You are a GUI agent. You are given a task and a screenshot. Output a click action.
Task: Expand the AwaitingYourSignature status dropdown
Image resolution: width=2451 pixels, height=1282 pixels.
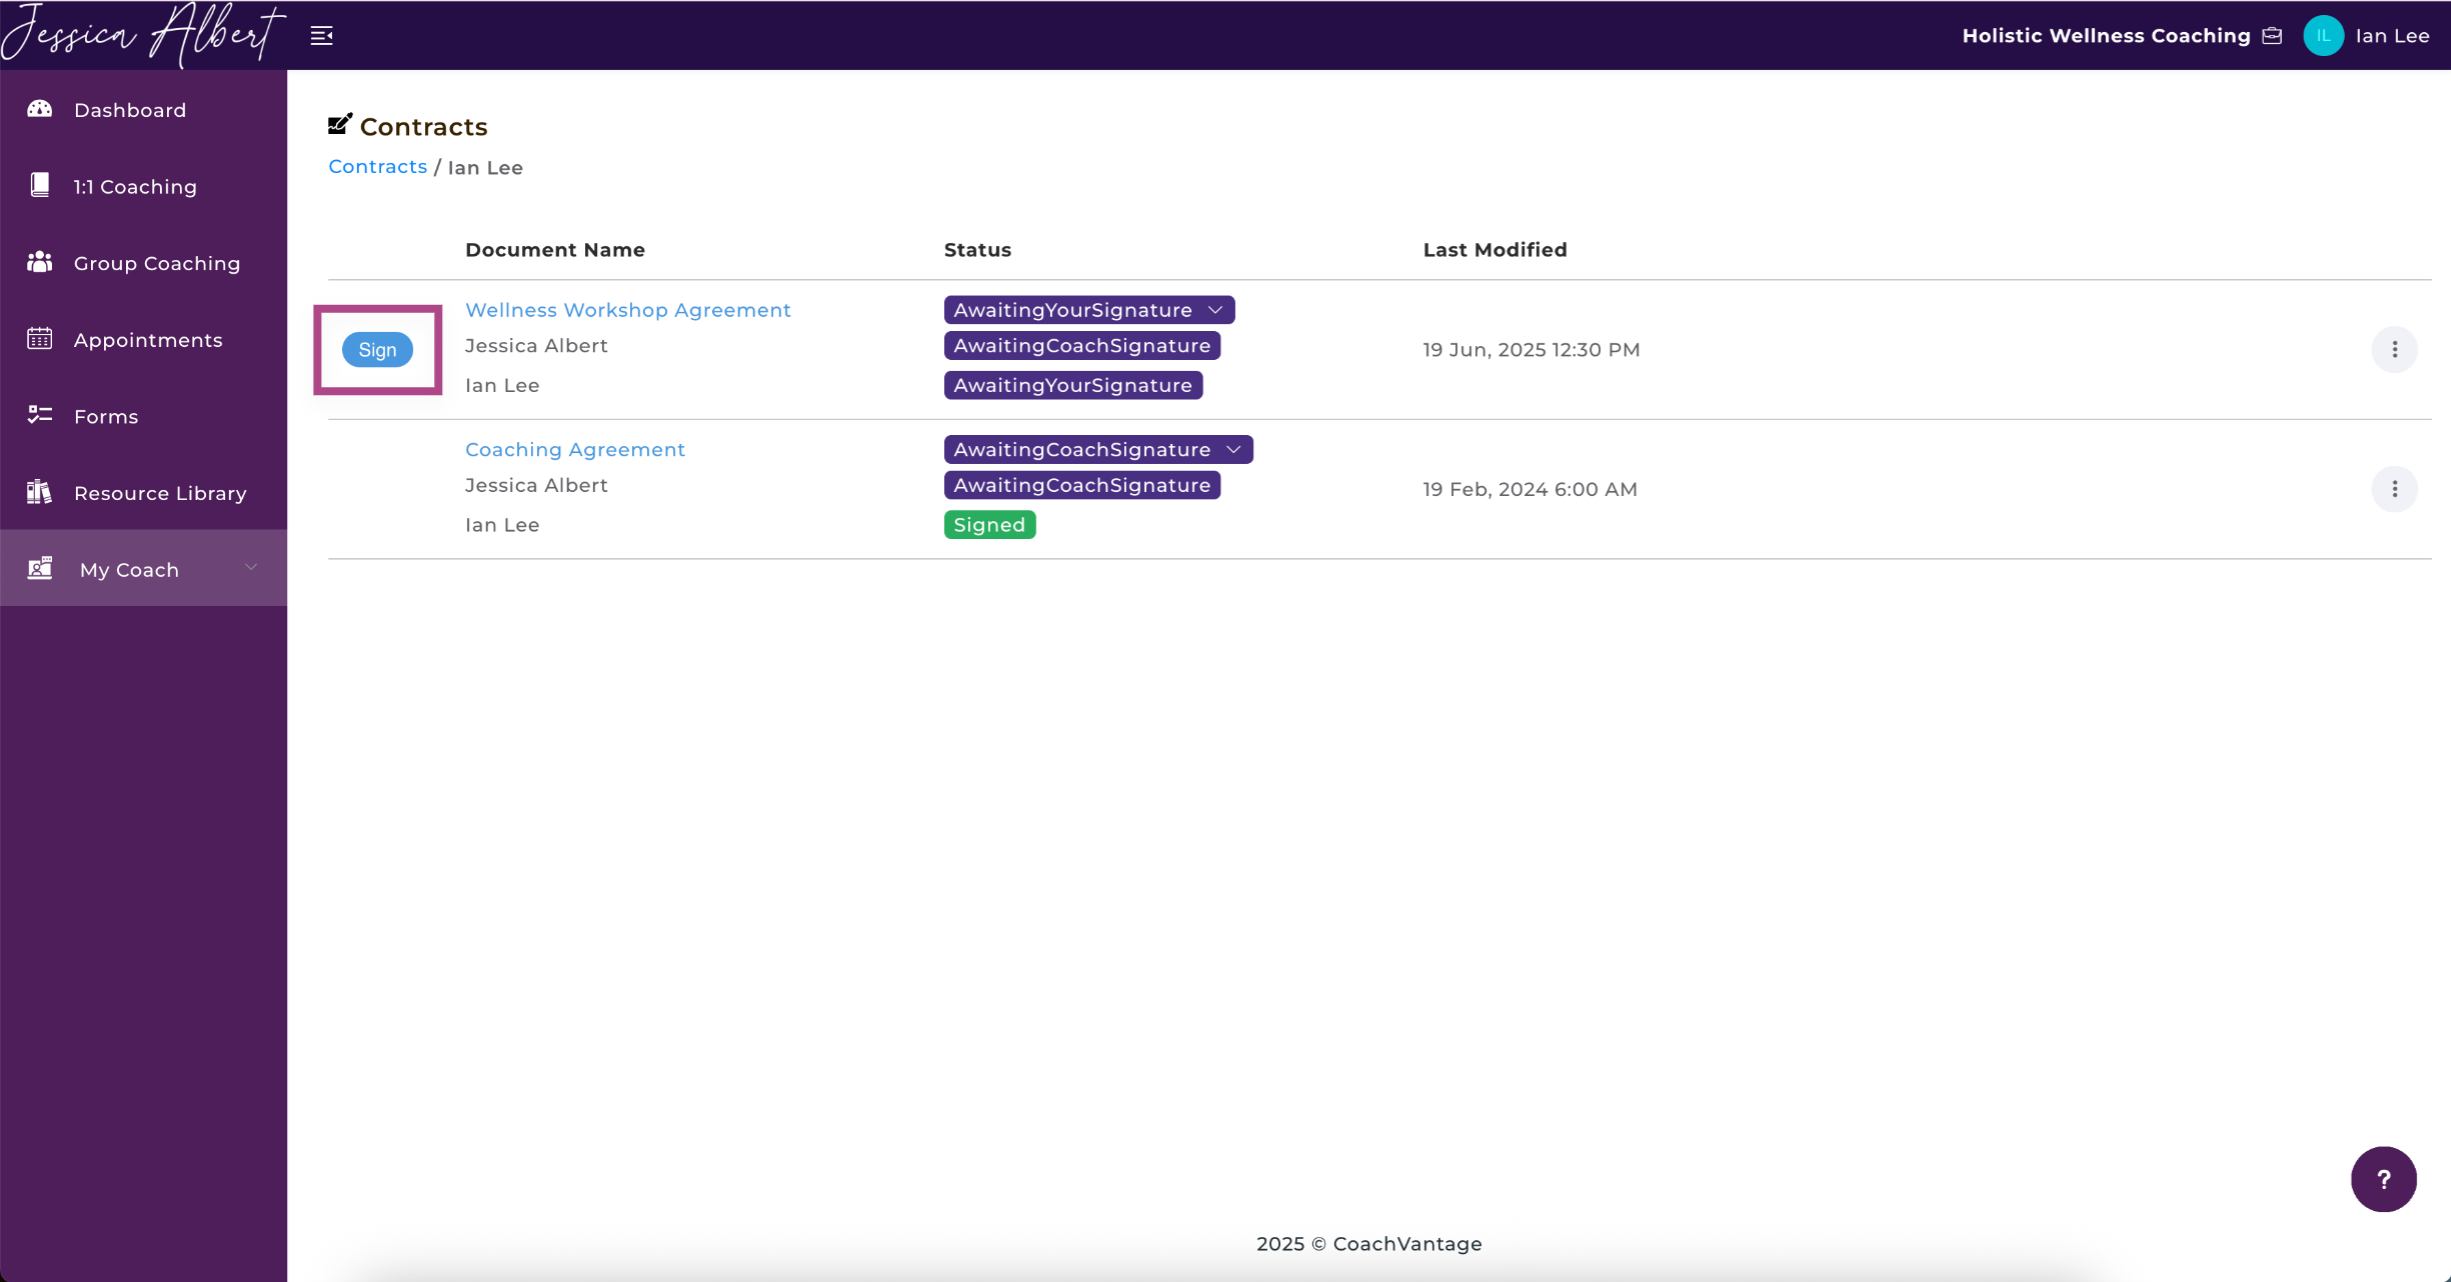(1216, 310)
